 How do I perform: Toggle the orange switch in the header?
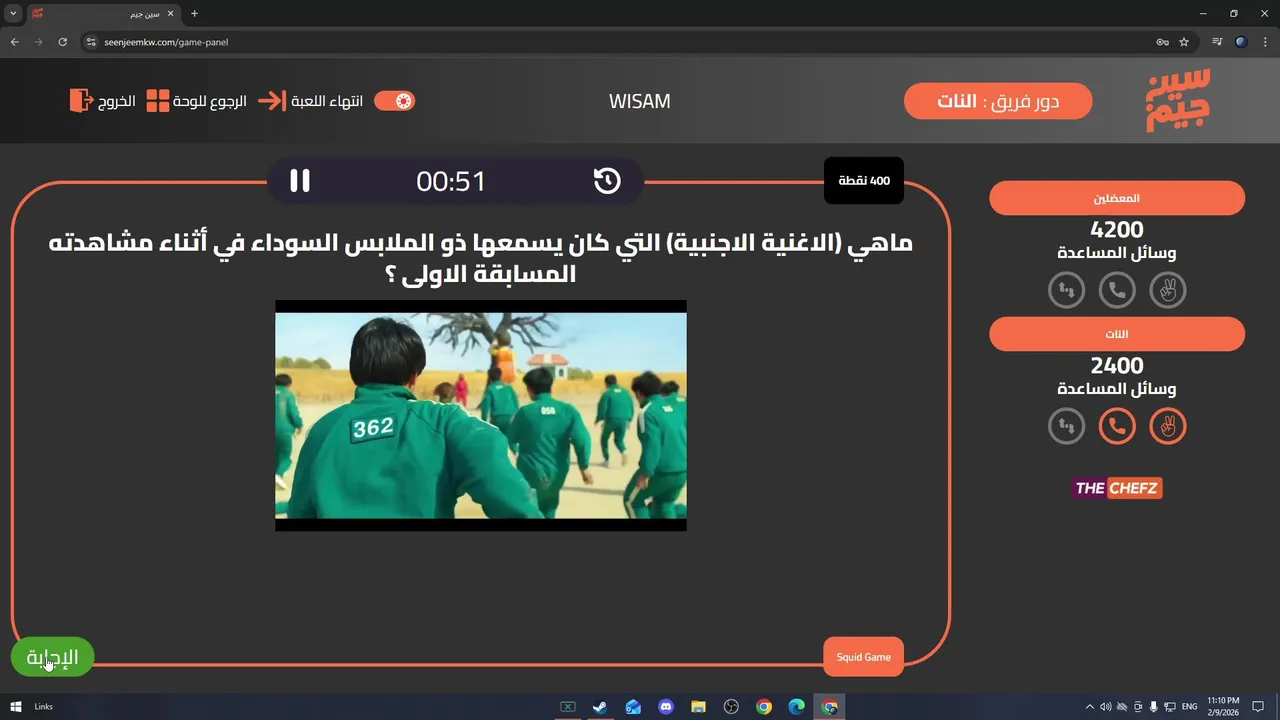point(394,101)
